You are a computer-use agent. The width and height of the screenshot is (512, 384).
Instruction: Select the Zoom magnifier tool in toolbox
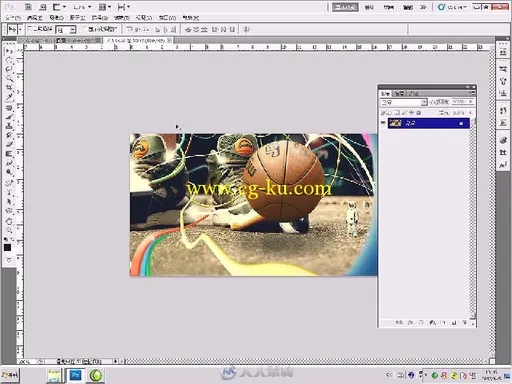pos(9,230)
